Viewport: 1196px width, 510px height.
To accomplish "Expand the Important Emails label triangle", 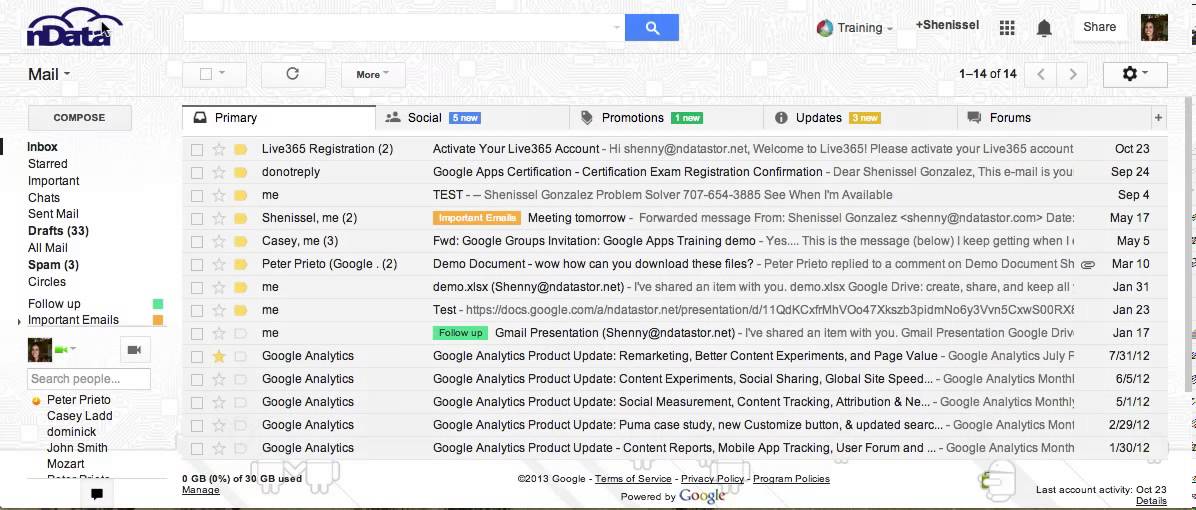I will pos(19,322).
